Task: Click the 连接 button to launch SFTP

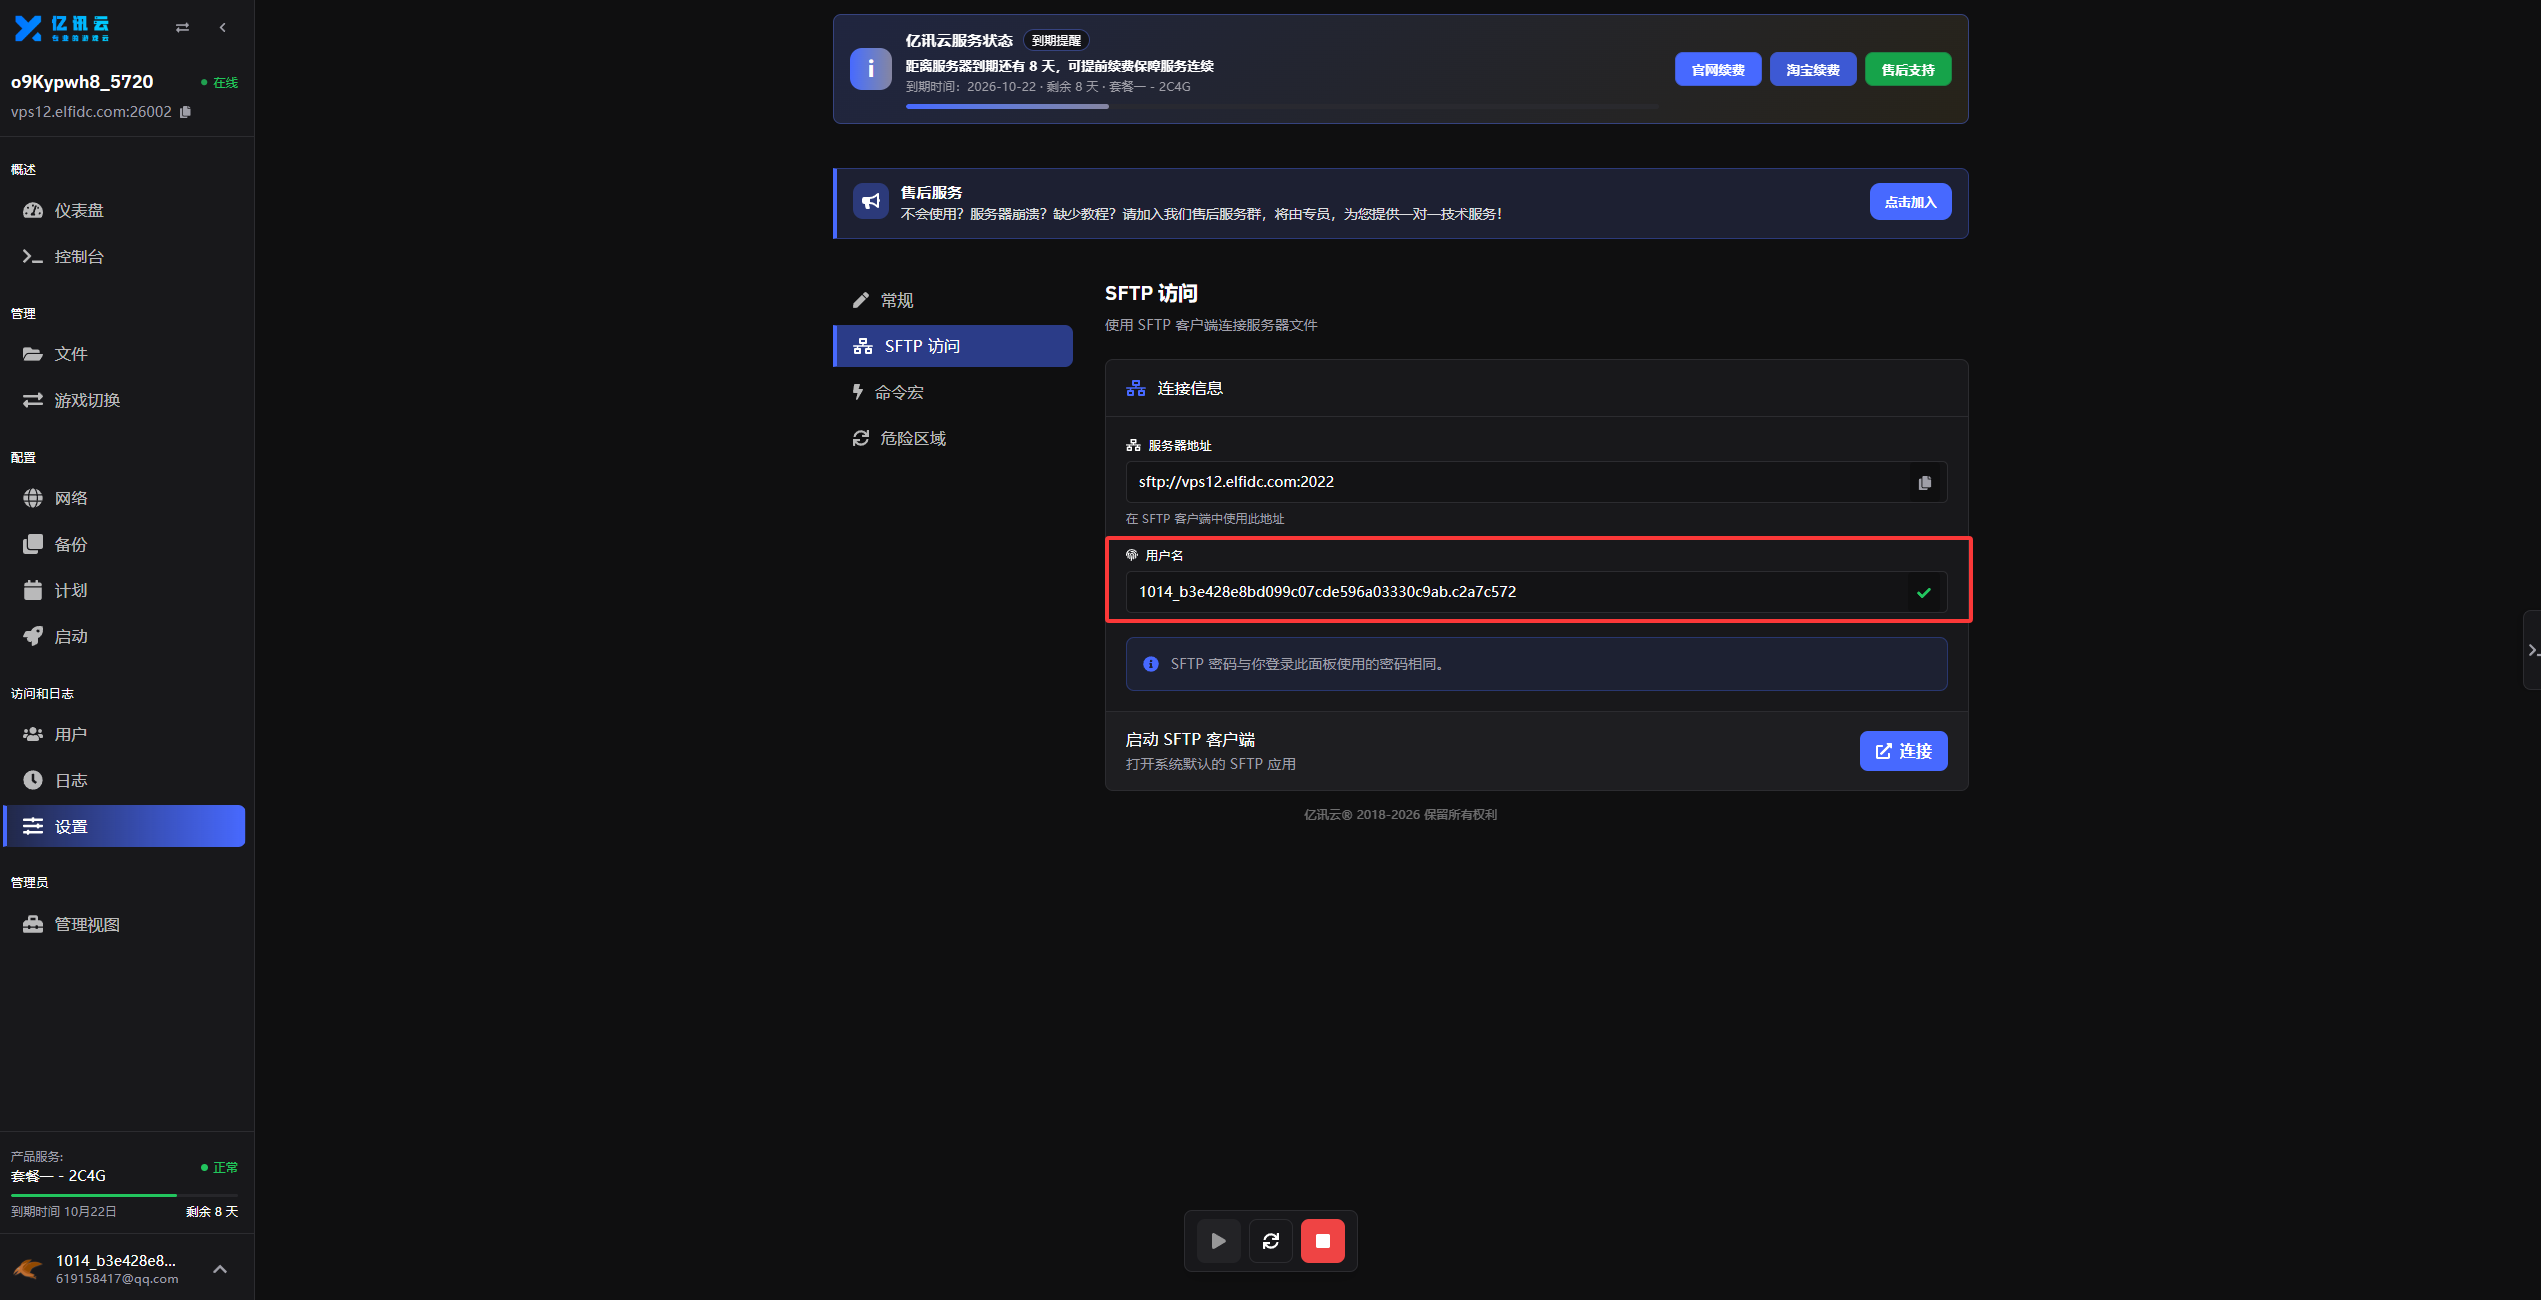Action: pos(1903,751)
